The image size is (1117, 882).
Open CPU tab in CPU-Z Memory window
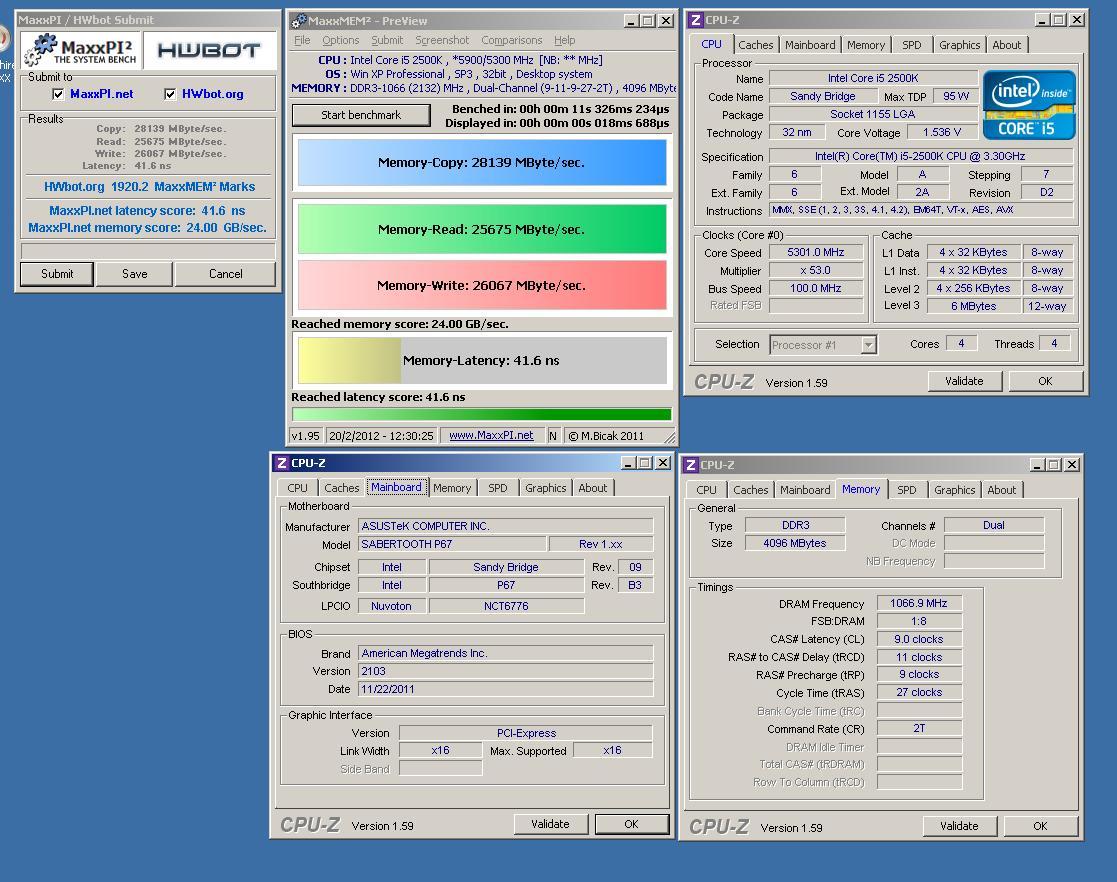[x=707, y=490]
